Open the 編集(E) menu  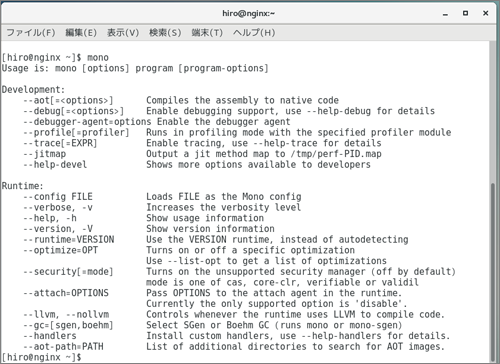81,33
